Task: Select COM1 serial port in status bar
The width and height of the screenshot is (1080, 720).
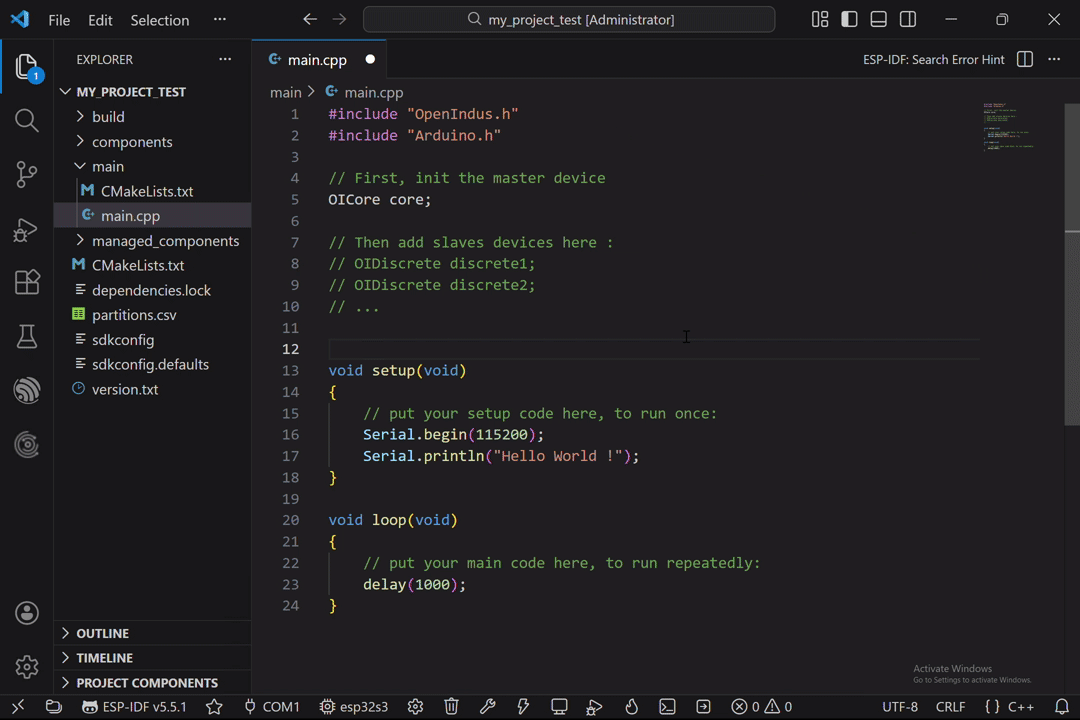Action: point(272,706)
